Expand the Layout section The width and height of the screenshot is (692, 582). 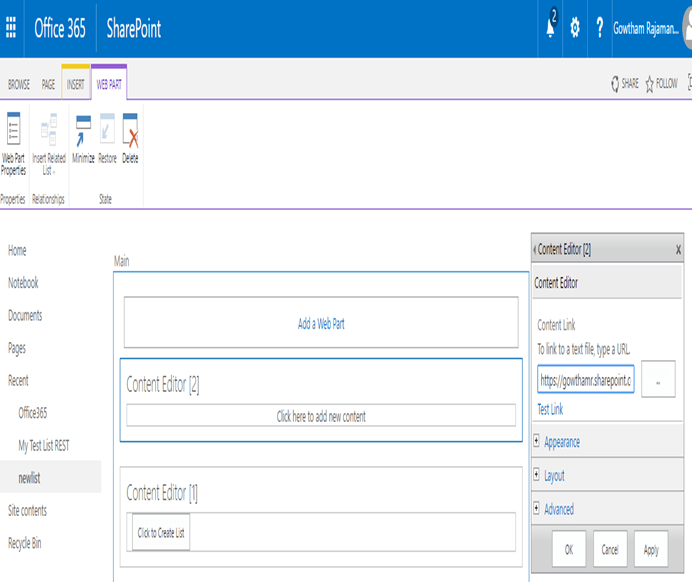[x=554, y=475]
